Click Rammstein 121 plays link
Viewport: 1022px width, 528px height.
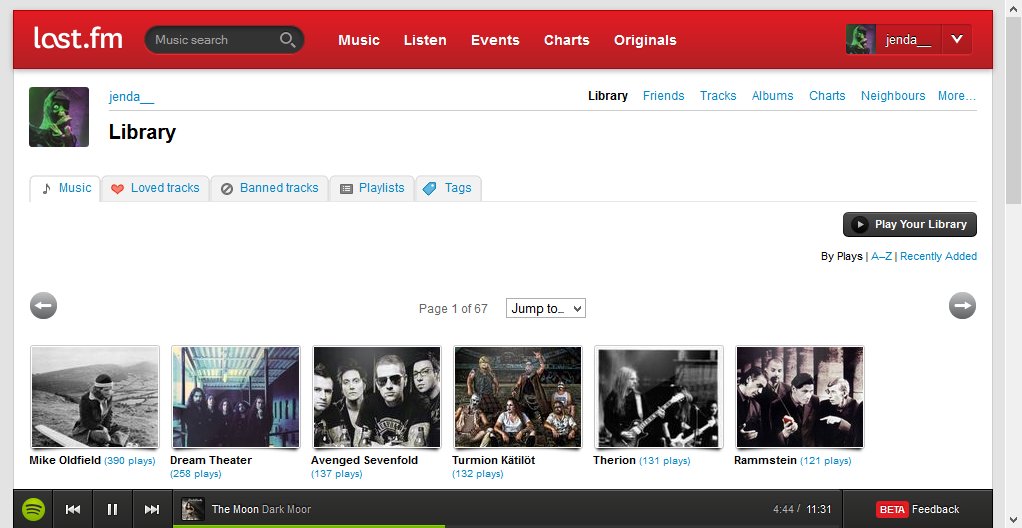click(826, 461)
